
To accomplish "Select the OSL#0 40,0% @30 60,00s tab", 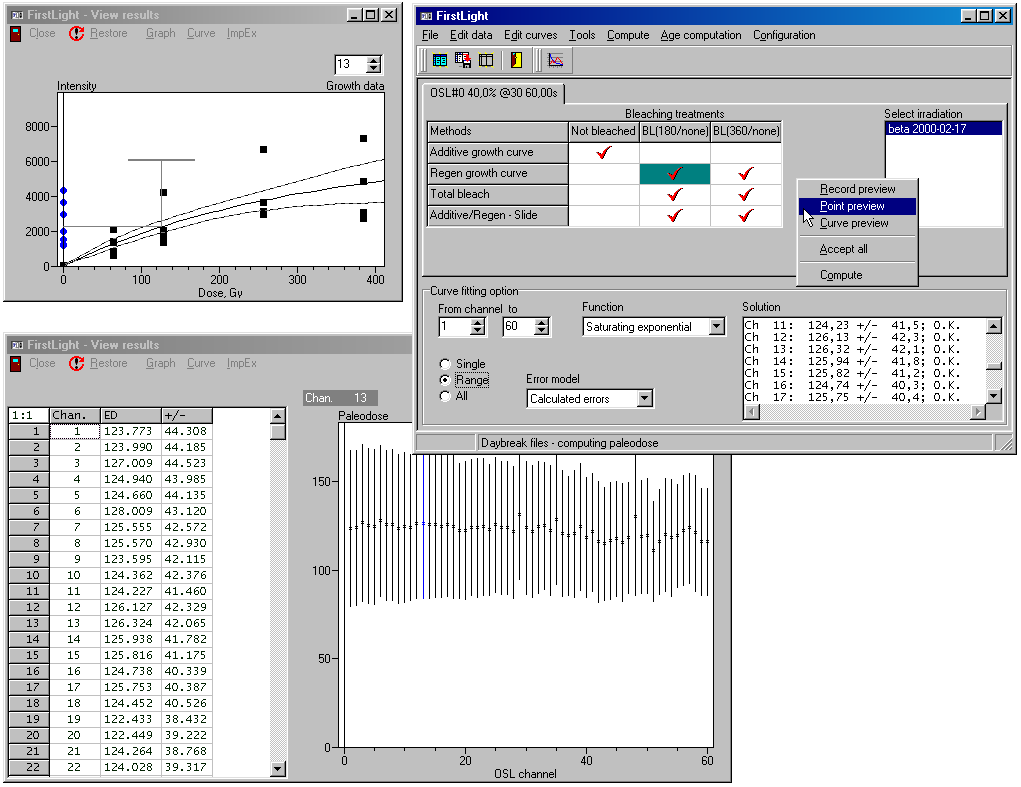I will tap(494, 93).
